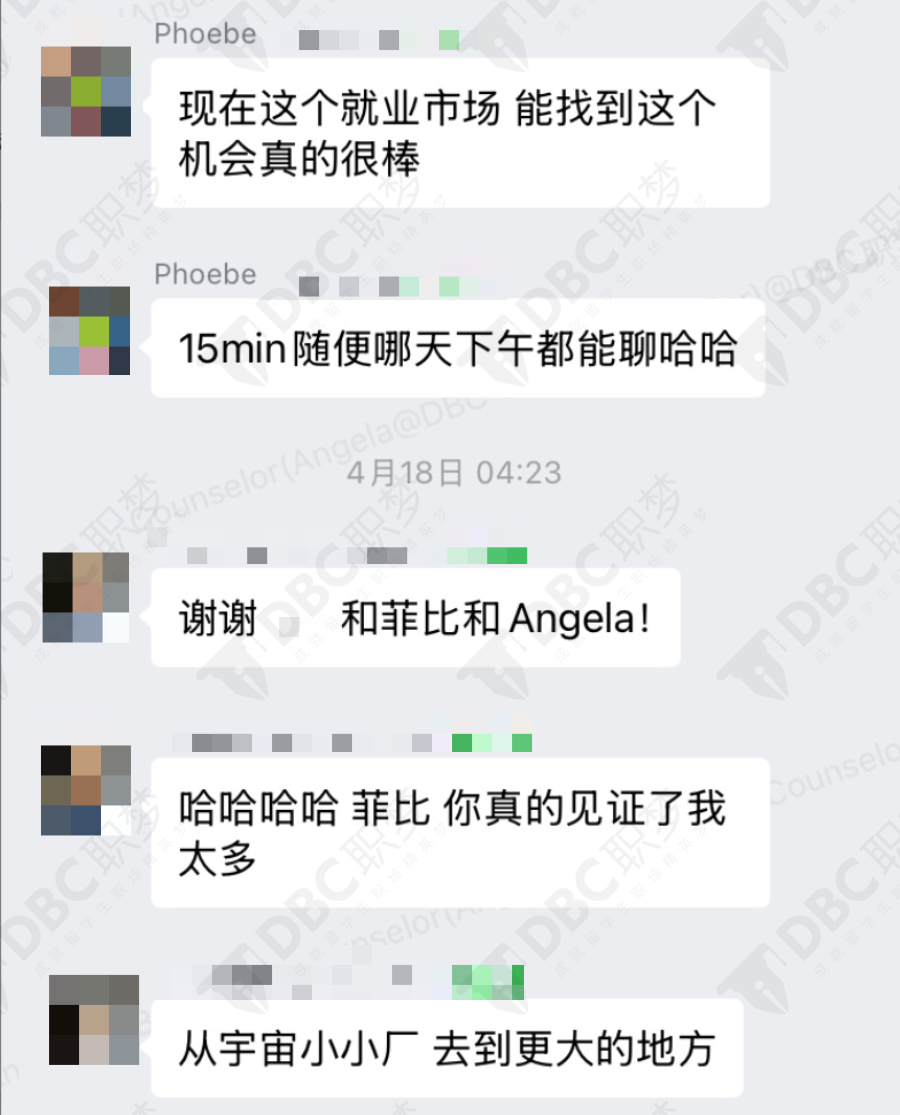Screen dimensions: 900x1115
Task: Select the 你真的见证了我太多 message bubble
Action: pos(461,833)
